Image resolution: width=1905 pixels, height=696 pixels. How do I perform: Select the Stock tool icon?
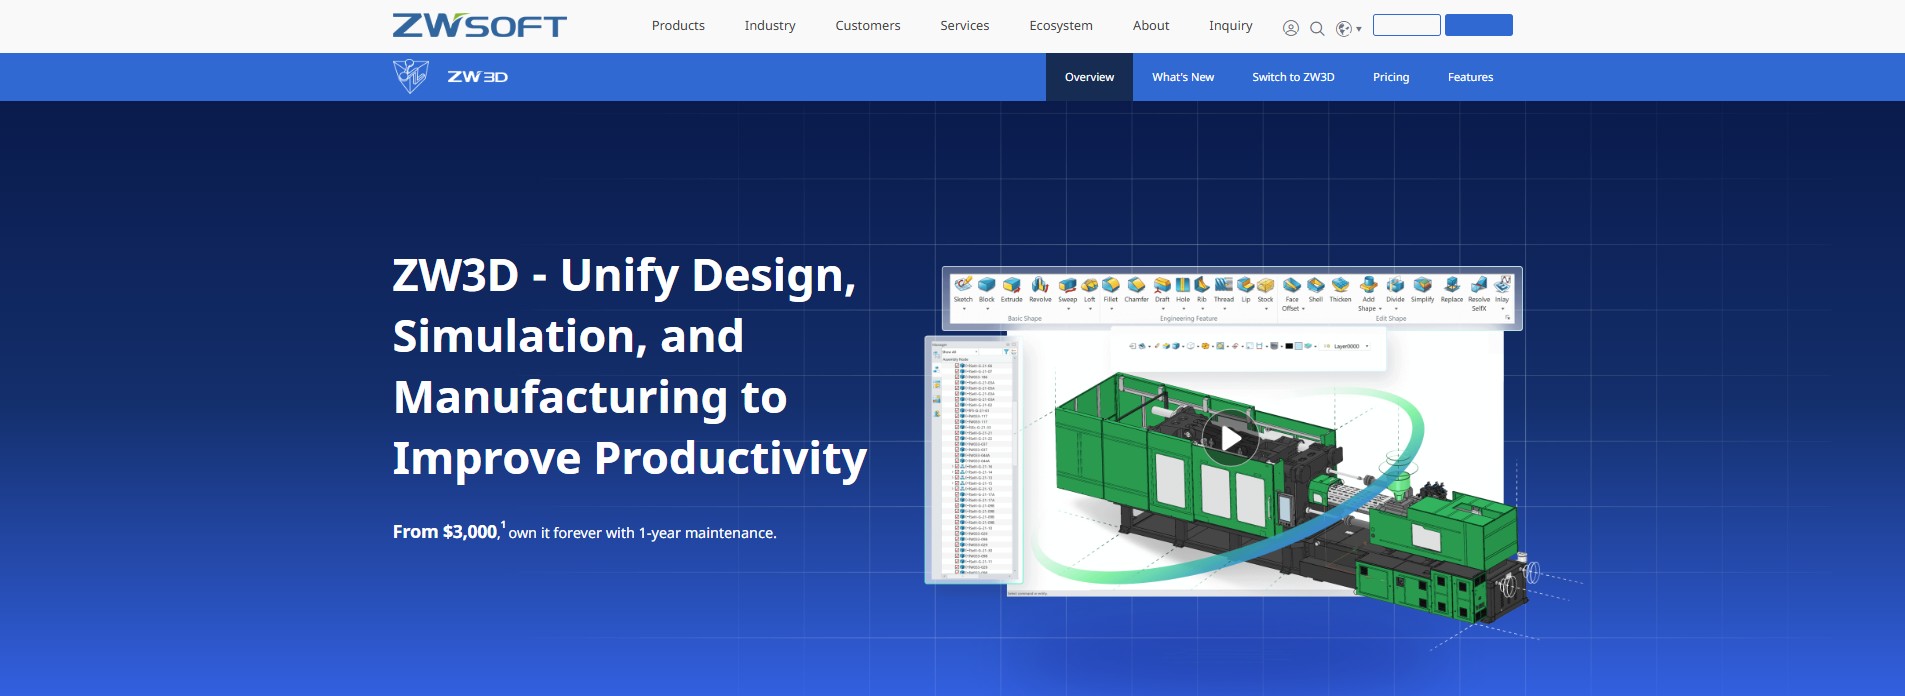pyautogui.click(x=1265, y=285)
